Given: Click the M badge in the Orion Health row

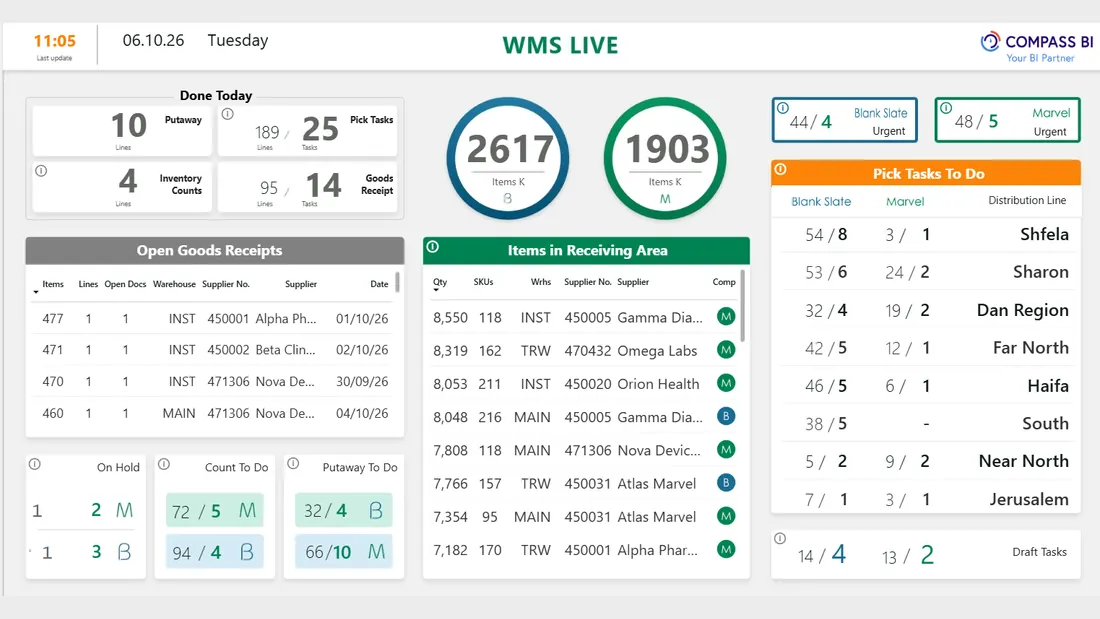Looking at the screenshot, I should pyautogui.click(x=726, y=383).
